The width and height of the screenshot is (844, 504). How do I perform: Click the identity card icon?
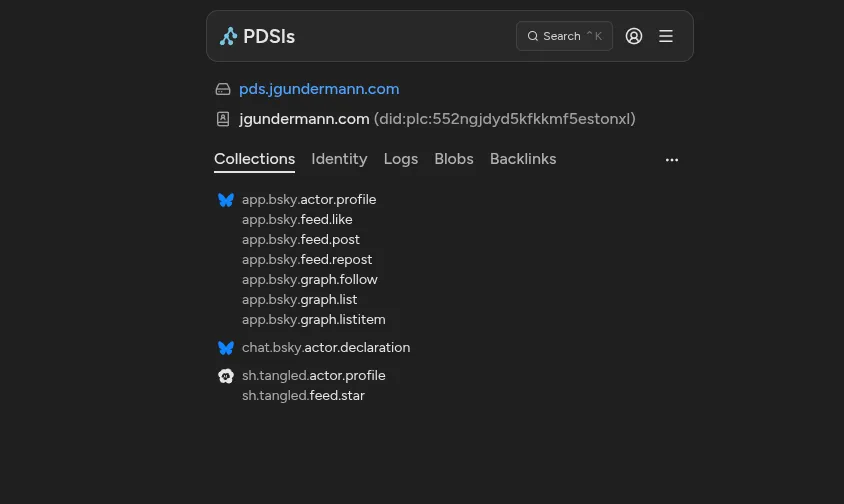tap(223, 119)
